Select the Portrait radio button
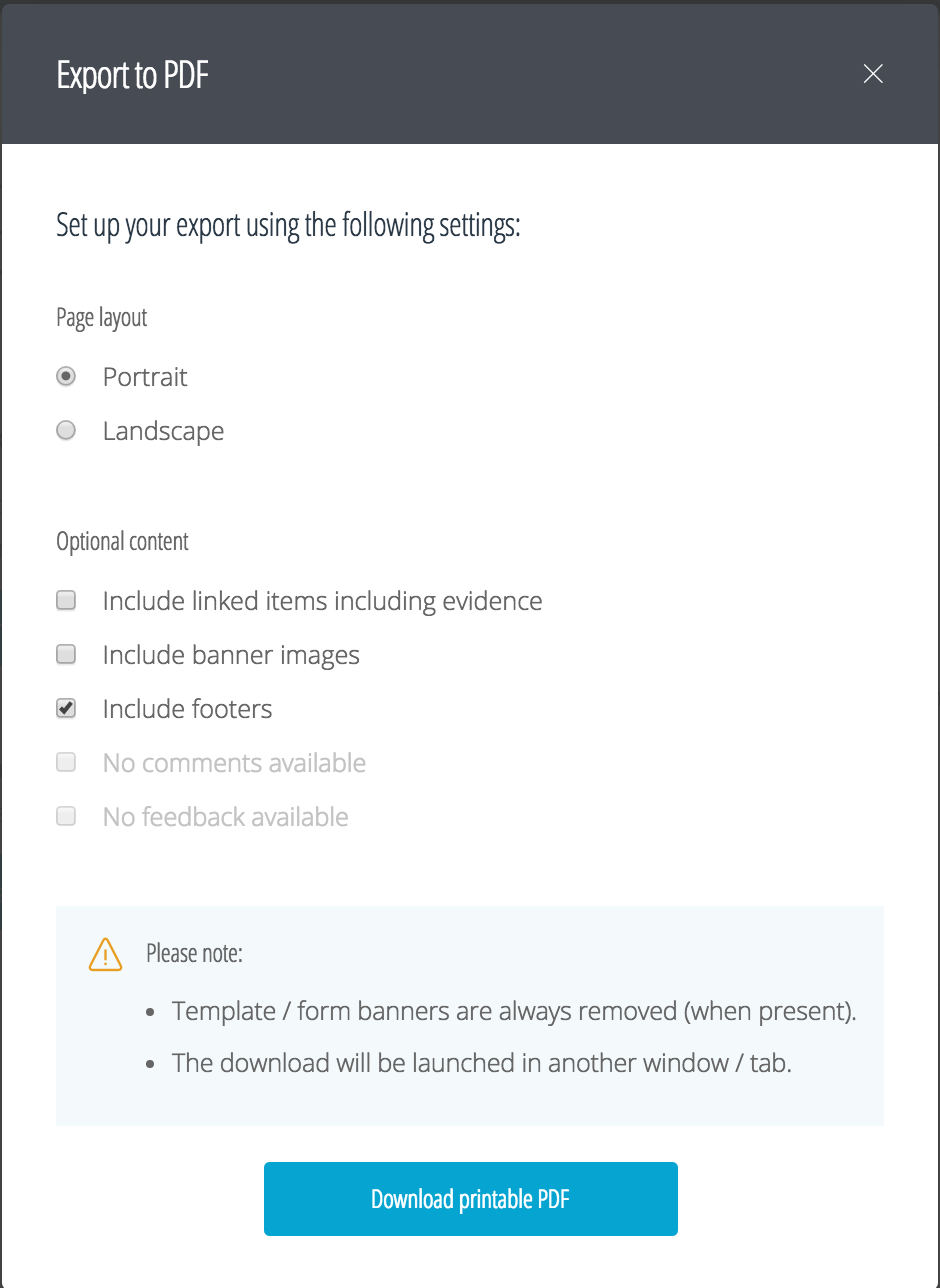 pos(66,377)
